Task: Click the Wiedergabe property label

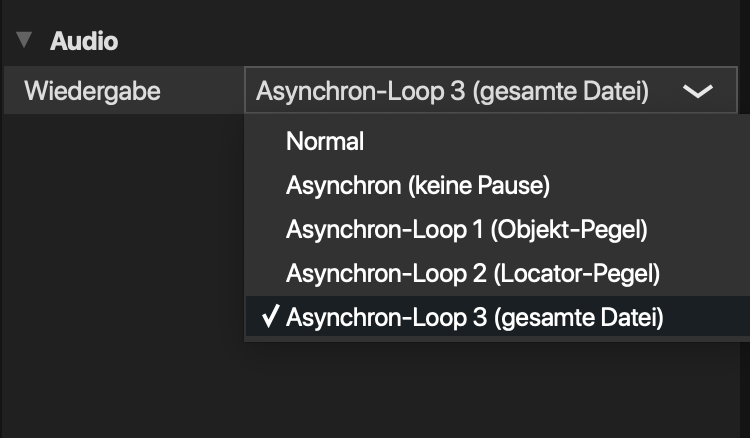Action: (93, 91)
